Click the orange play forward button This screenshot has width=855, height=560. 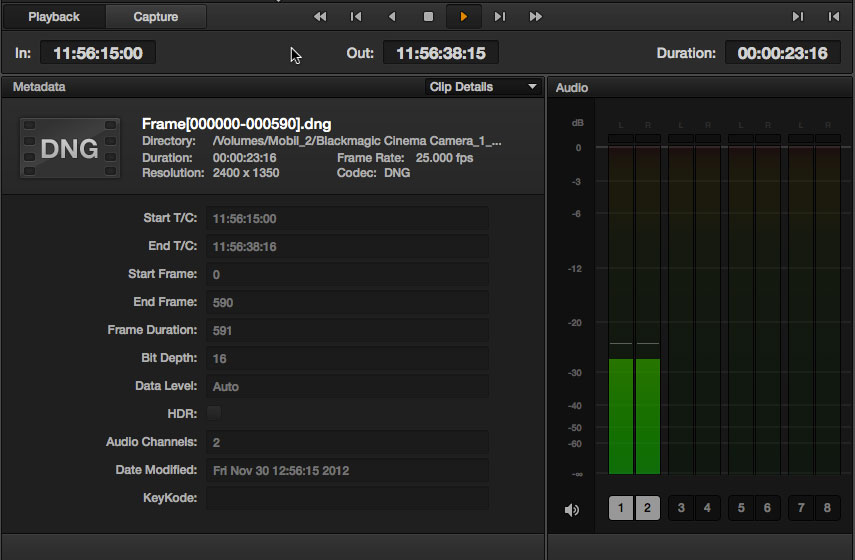coord(463,17)
